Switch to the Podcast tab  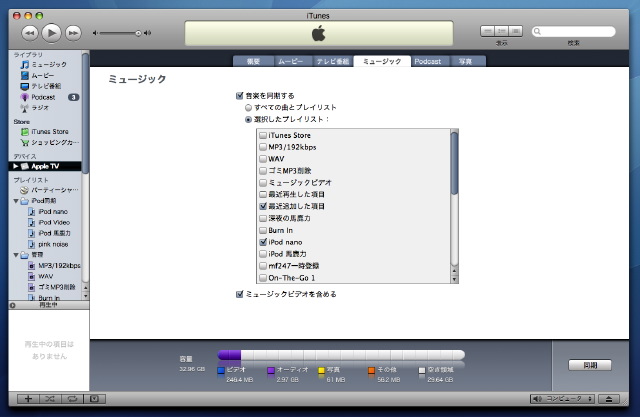pos(430,61)
